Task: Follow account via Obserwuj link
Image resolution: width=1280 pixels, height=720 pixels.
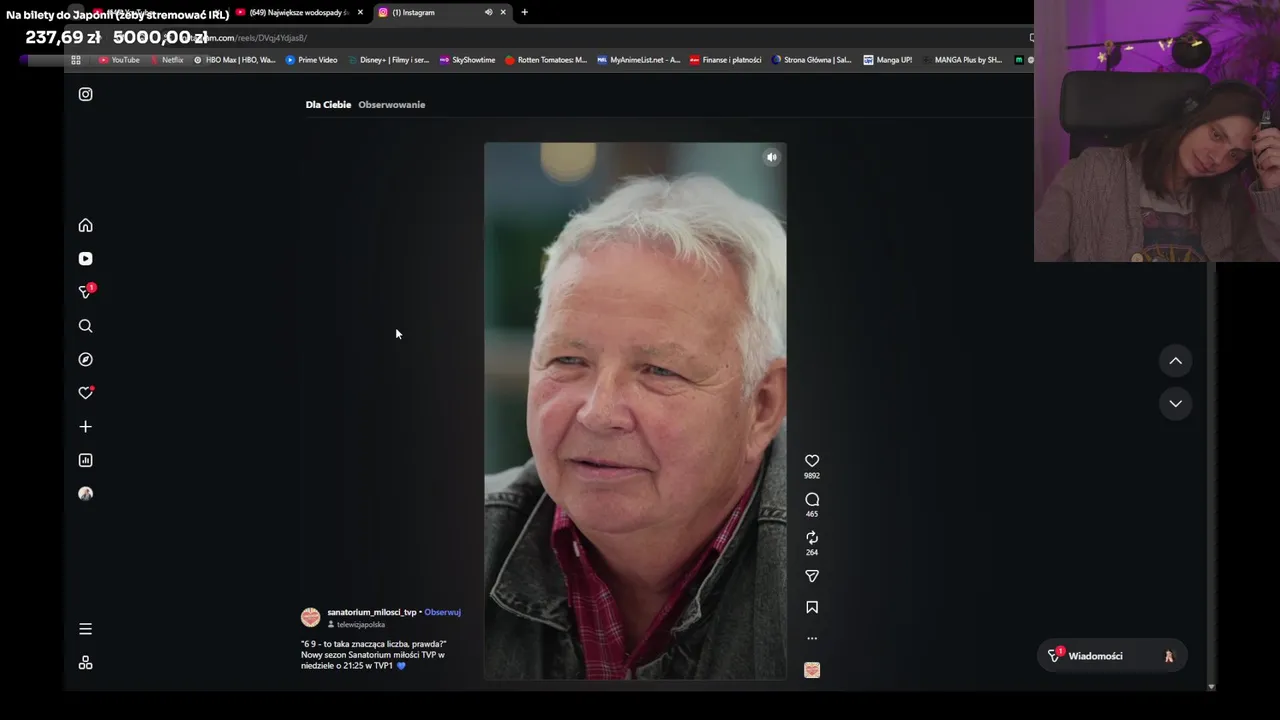Action: [442, 612]
